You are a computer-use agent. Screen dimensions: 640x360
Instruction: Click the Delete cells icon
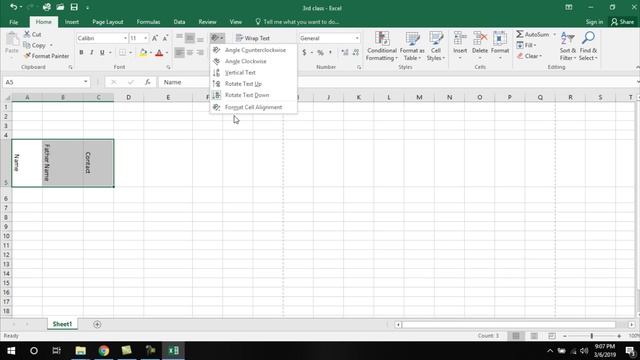pyautogui.click(x=480, y=39)
